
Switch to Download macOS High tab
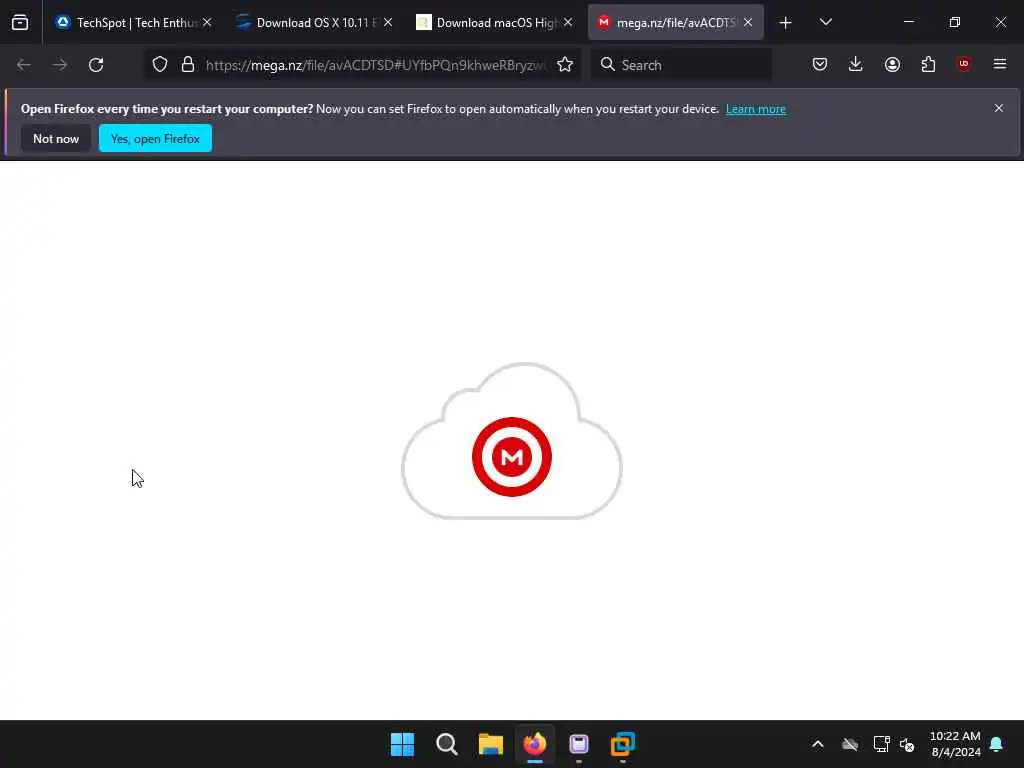pyautogui.click(x=496, y=22)
